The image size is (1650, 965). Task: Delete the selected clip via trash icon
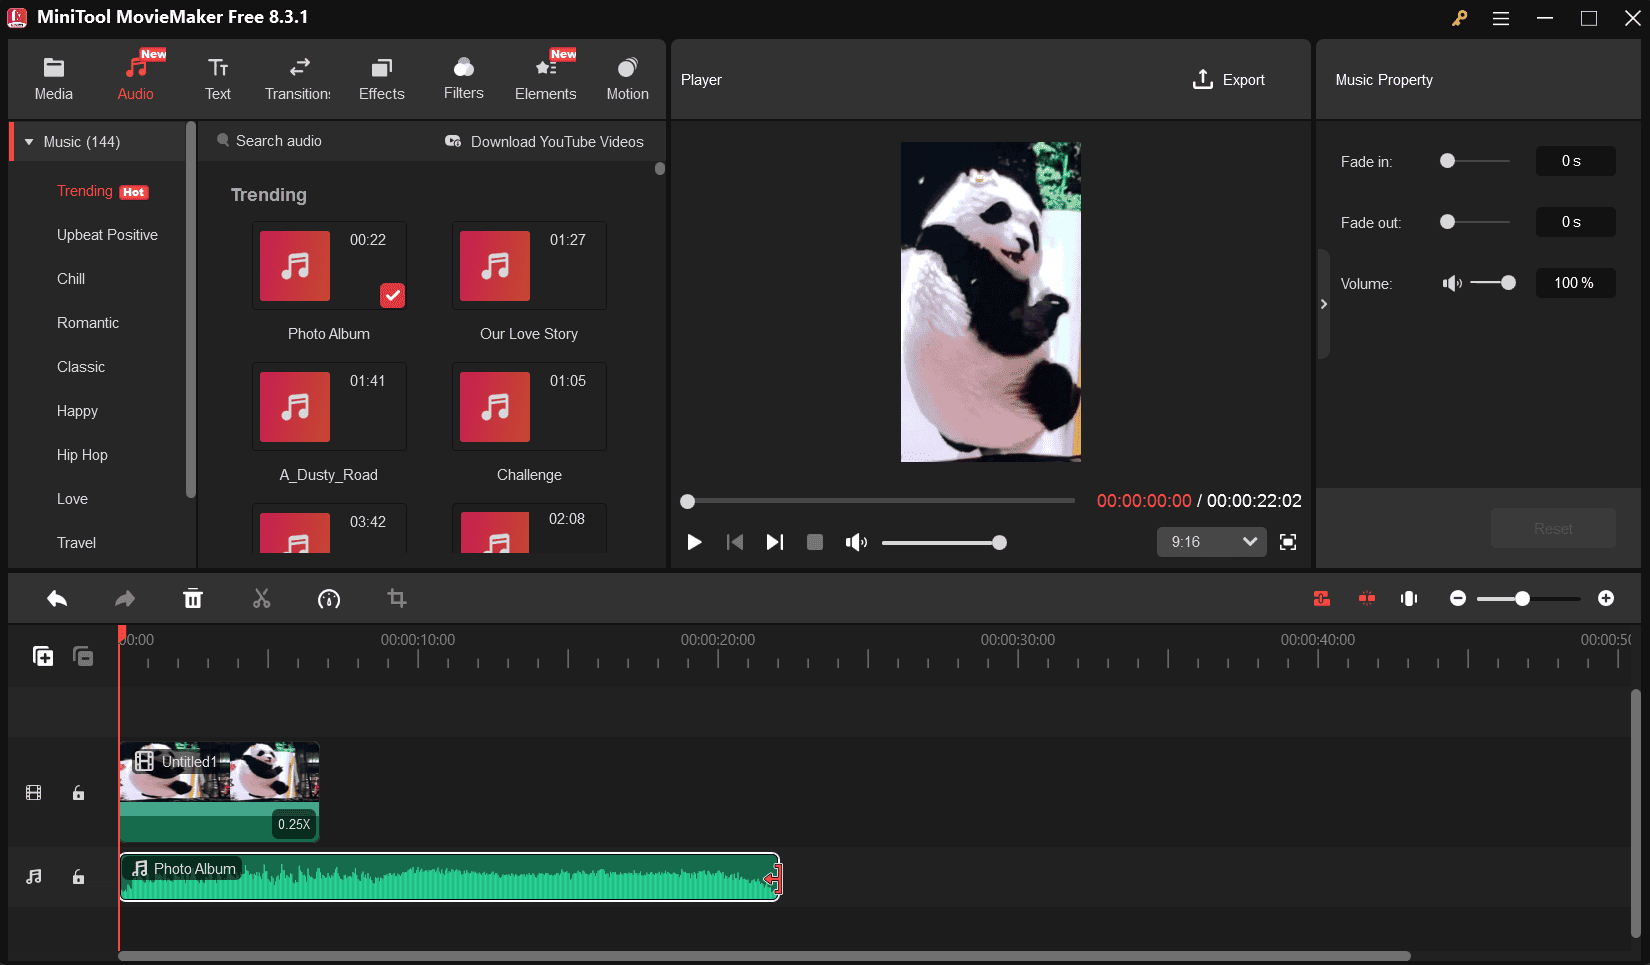coord(193,598)
